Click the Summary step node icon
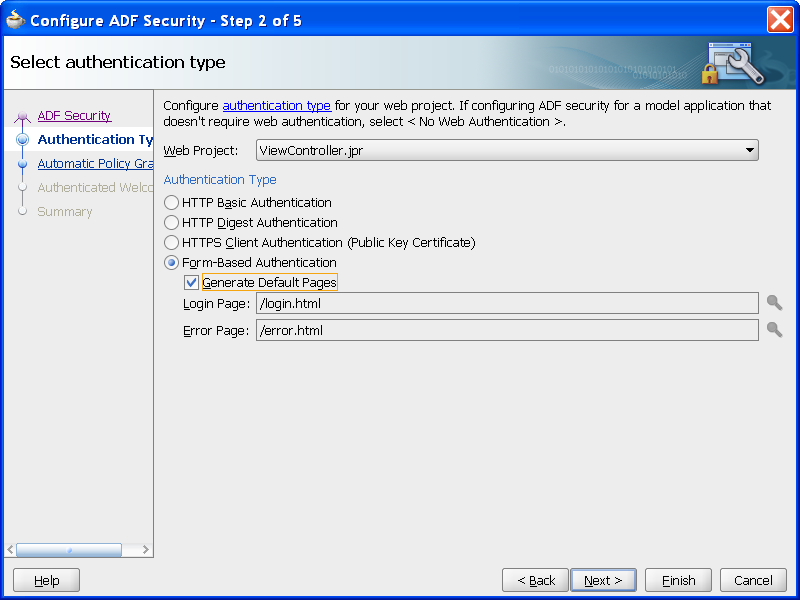This screenshot has width=800, height=600. (x=22, y=211)
